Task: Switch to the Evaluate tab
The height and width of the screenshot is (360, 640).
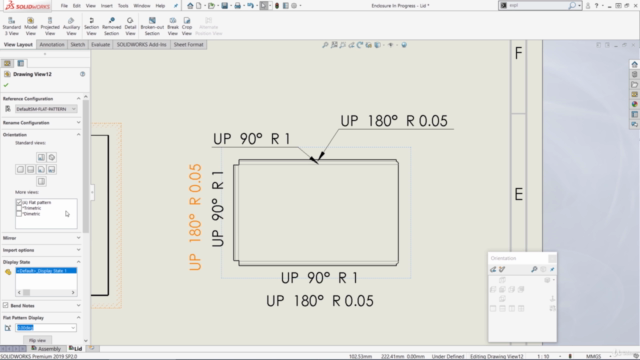Action: pyautogui.click(x=100, y=44)
